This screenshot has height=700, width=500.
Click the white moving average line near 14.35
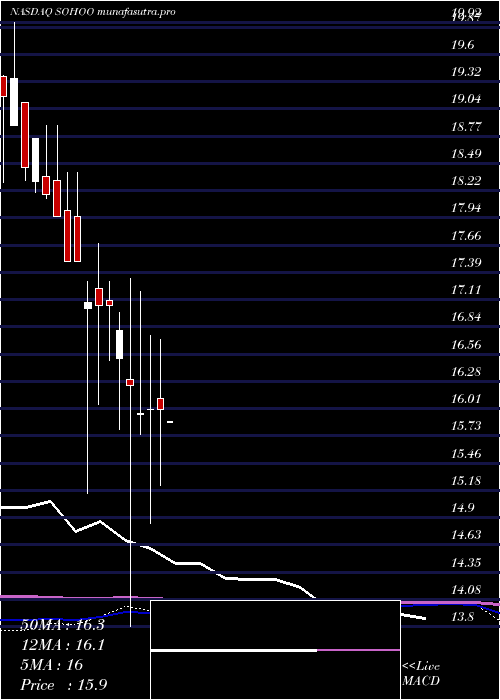point(192,563)
